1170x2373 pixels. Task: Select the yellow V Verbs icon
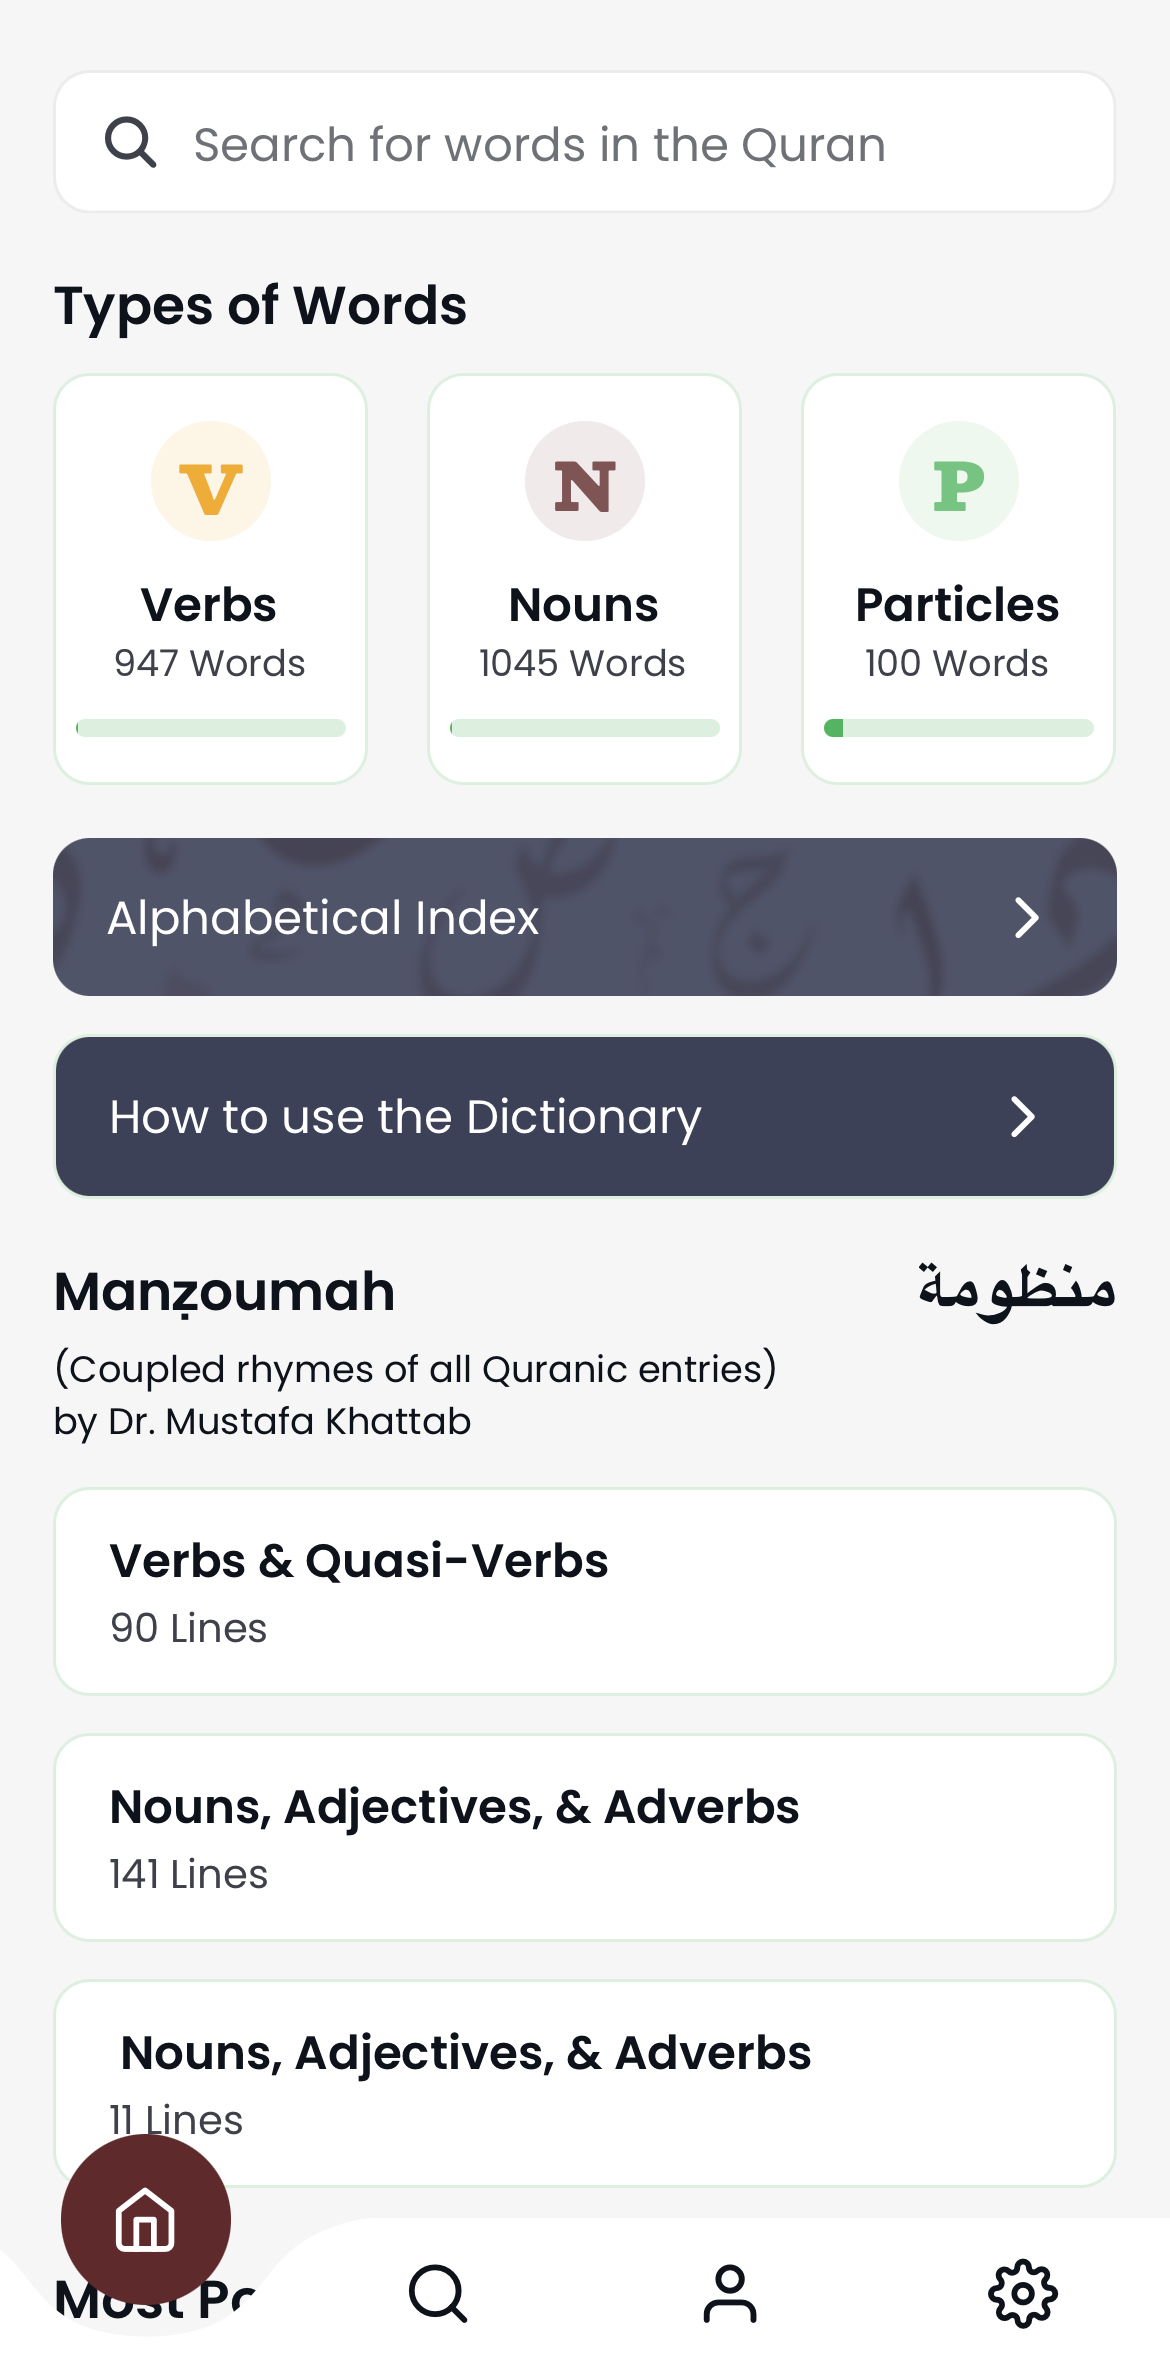pyautogui.click(x=211, y=481)
